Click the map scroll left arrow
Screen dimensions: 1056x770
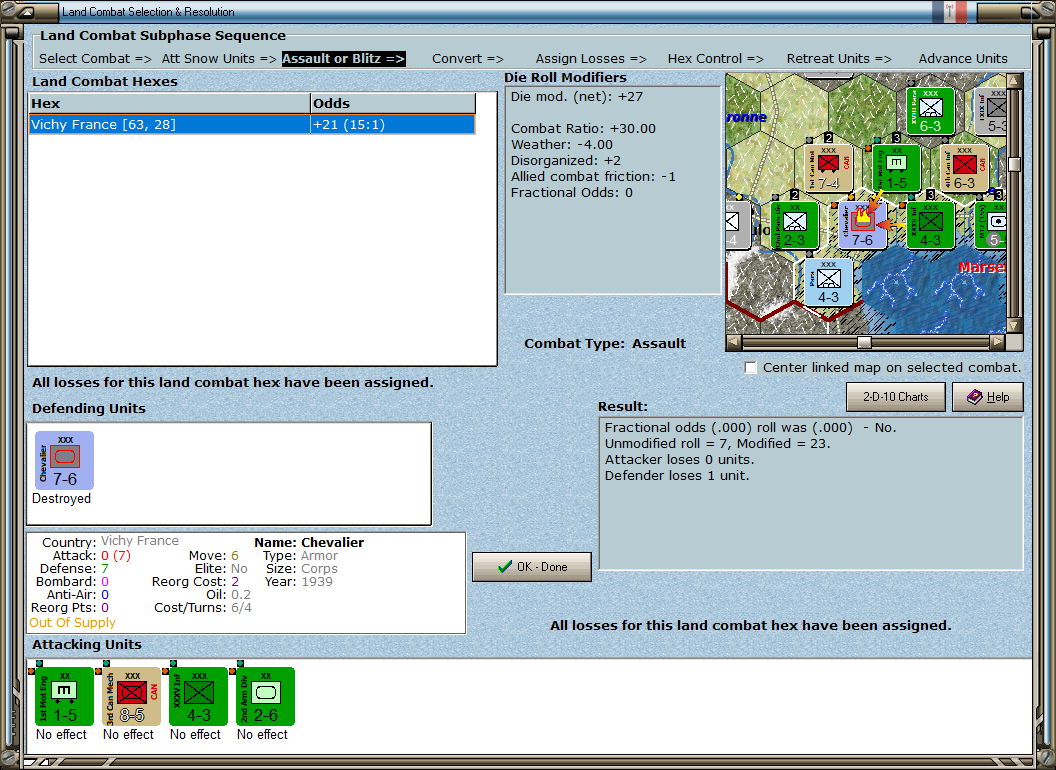pyautogui.click(x=734, y=342)
